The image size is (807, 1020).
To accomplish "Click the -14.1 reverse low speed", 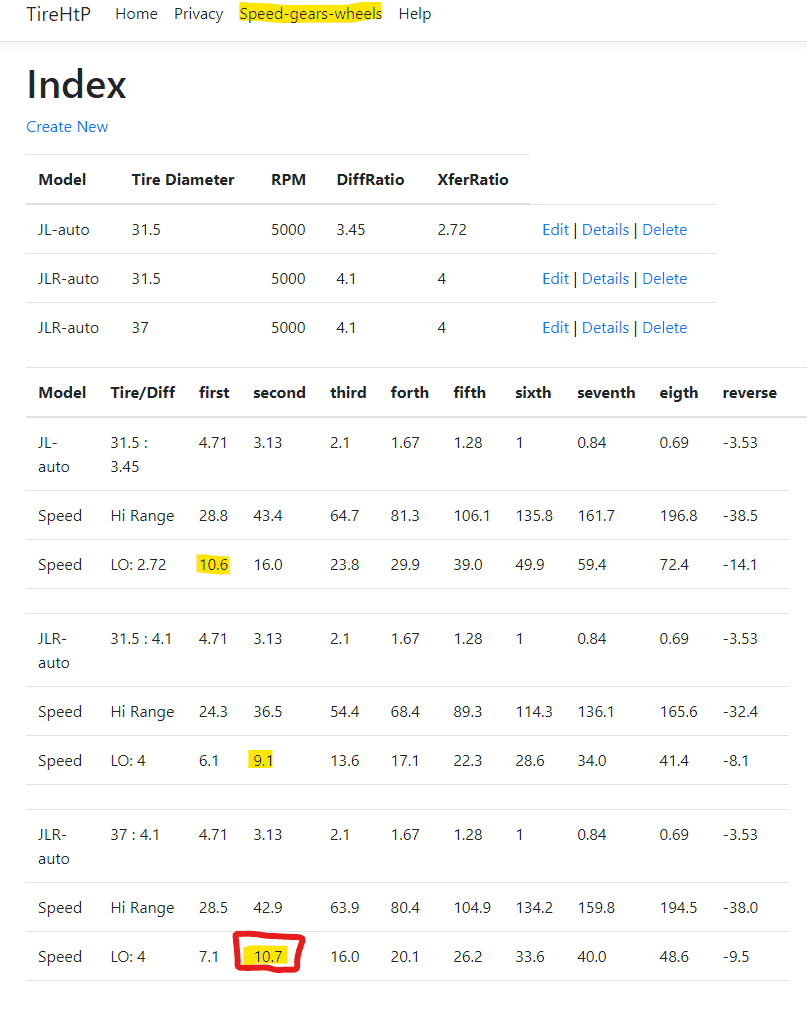I will tap(740, 565).
